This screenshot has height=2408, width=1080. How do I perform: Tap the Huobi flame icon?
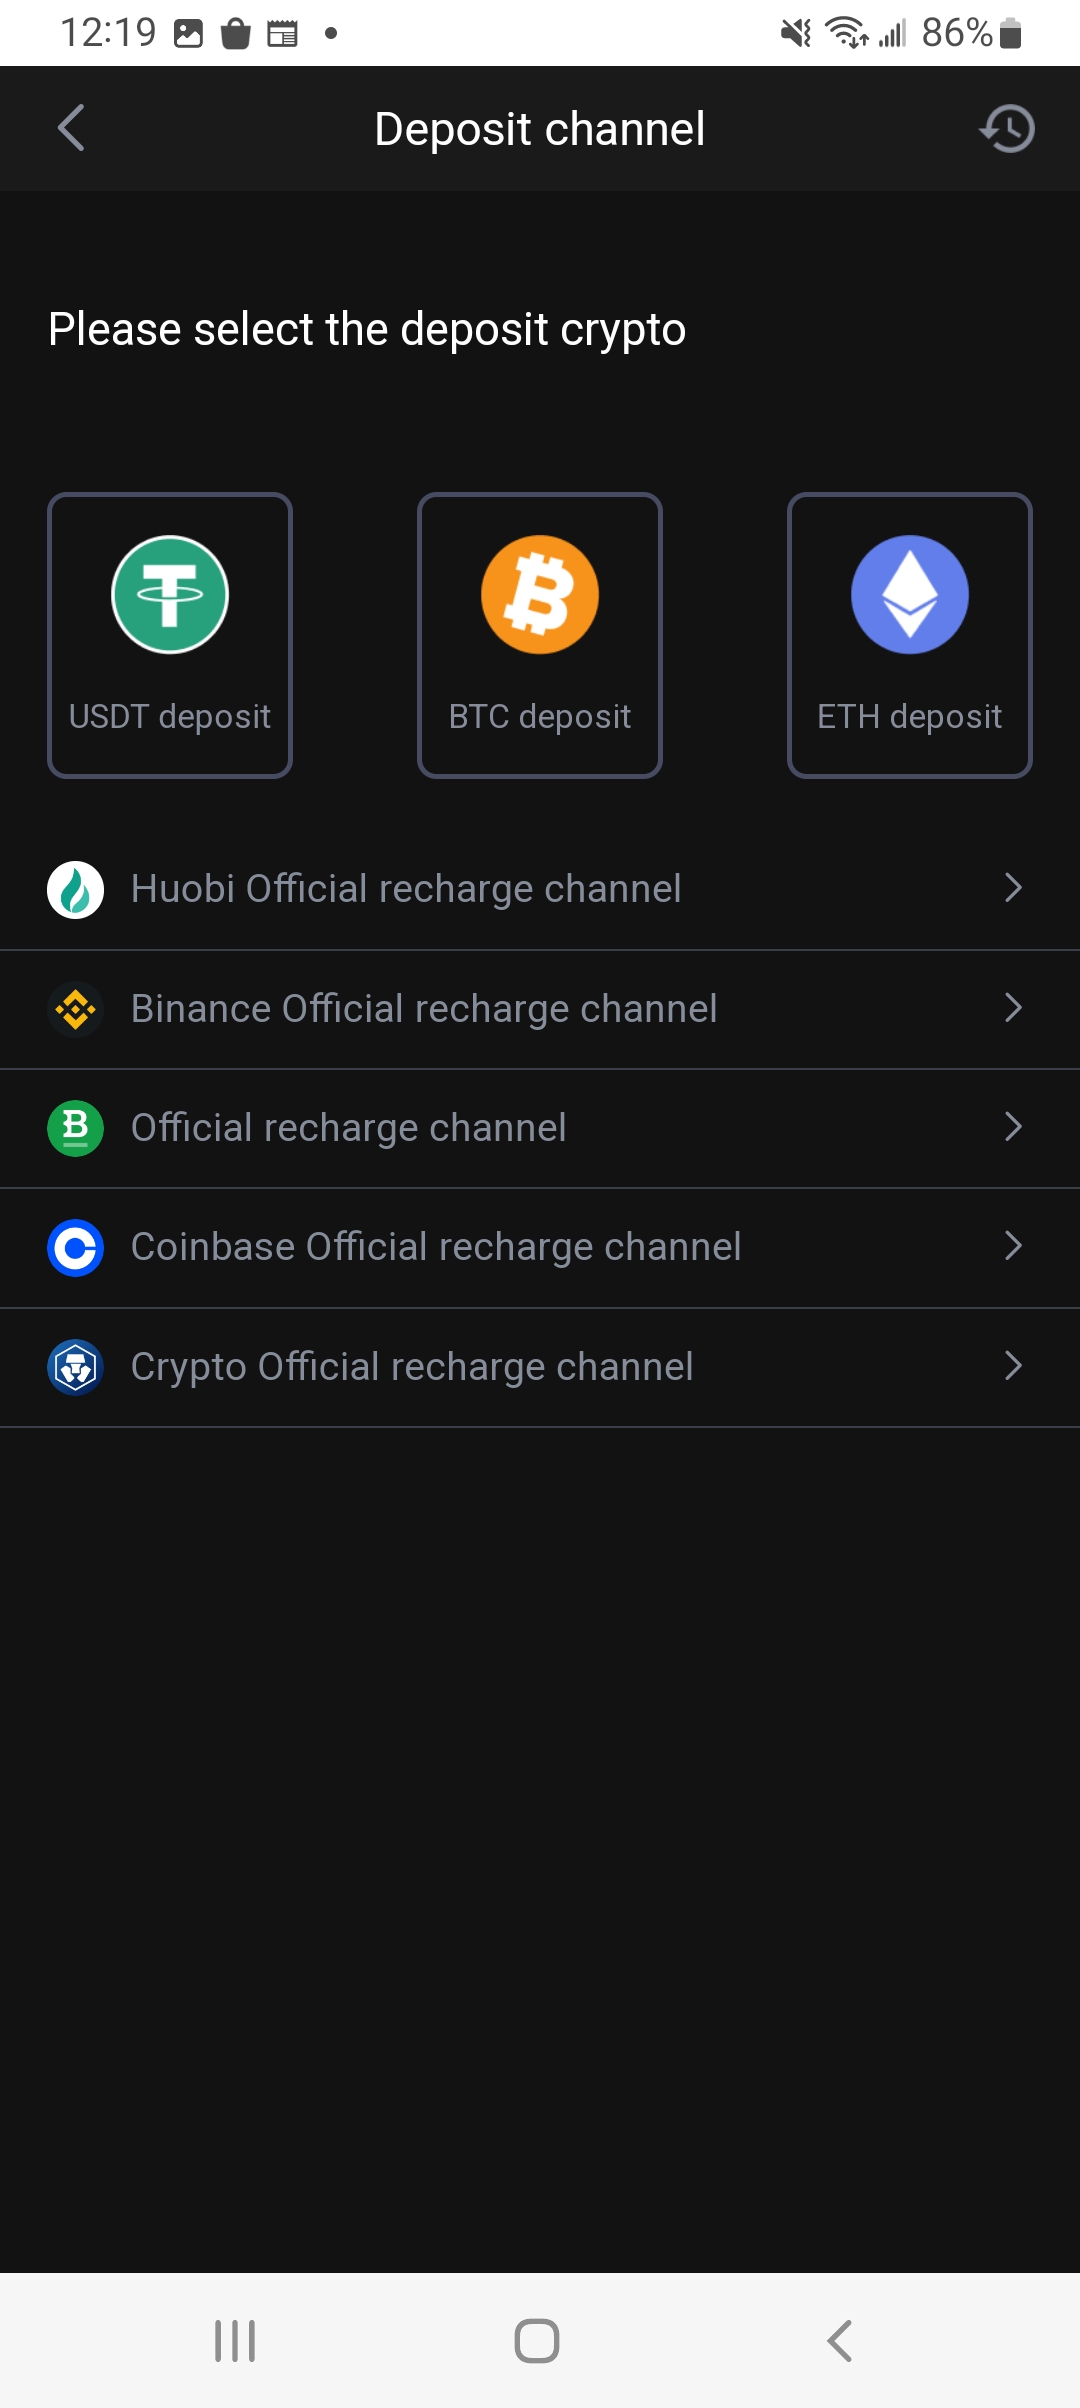tap(75, 889)
